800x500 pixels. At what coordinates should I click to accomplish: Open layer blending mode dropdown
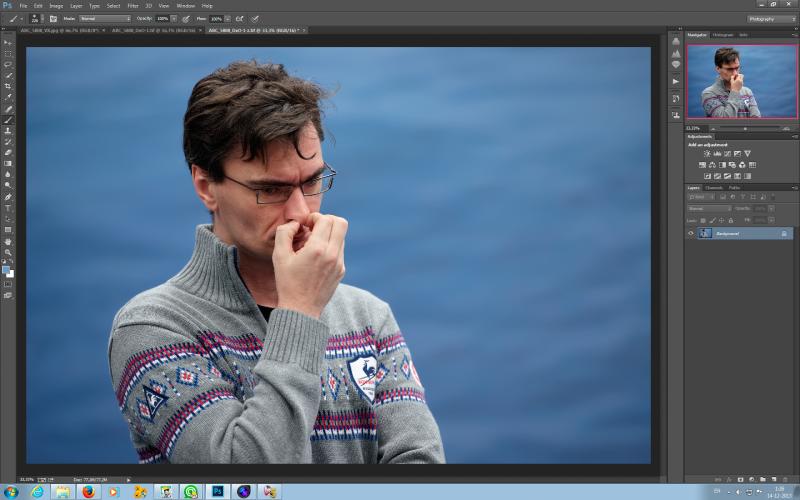710,208
